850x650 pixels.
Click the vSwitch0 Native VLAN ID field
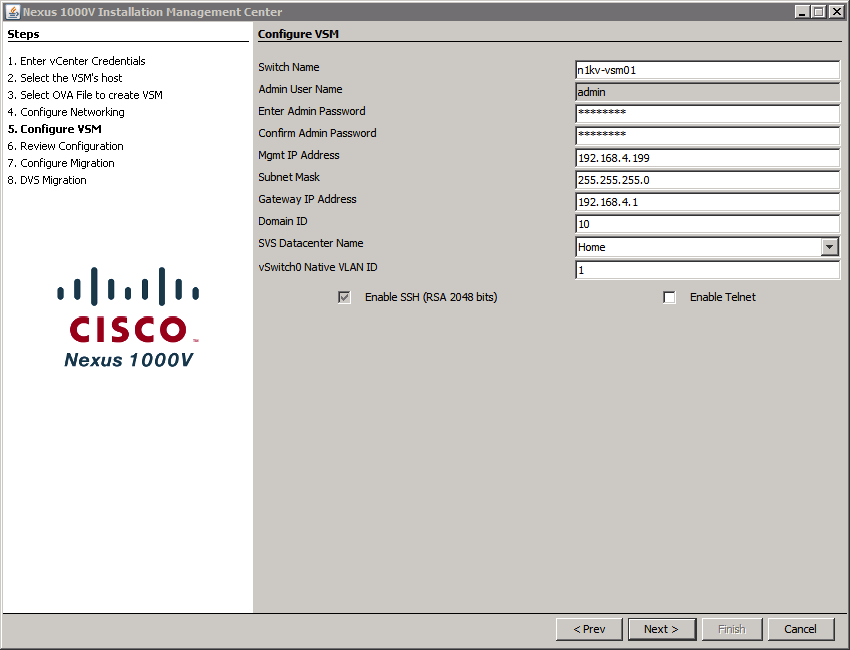click(707, 270)
